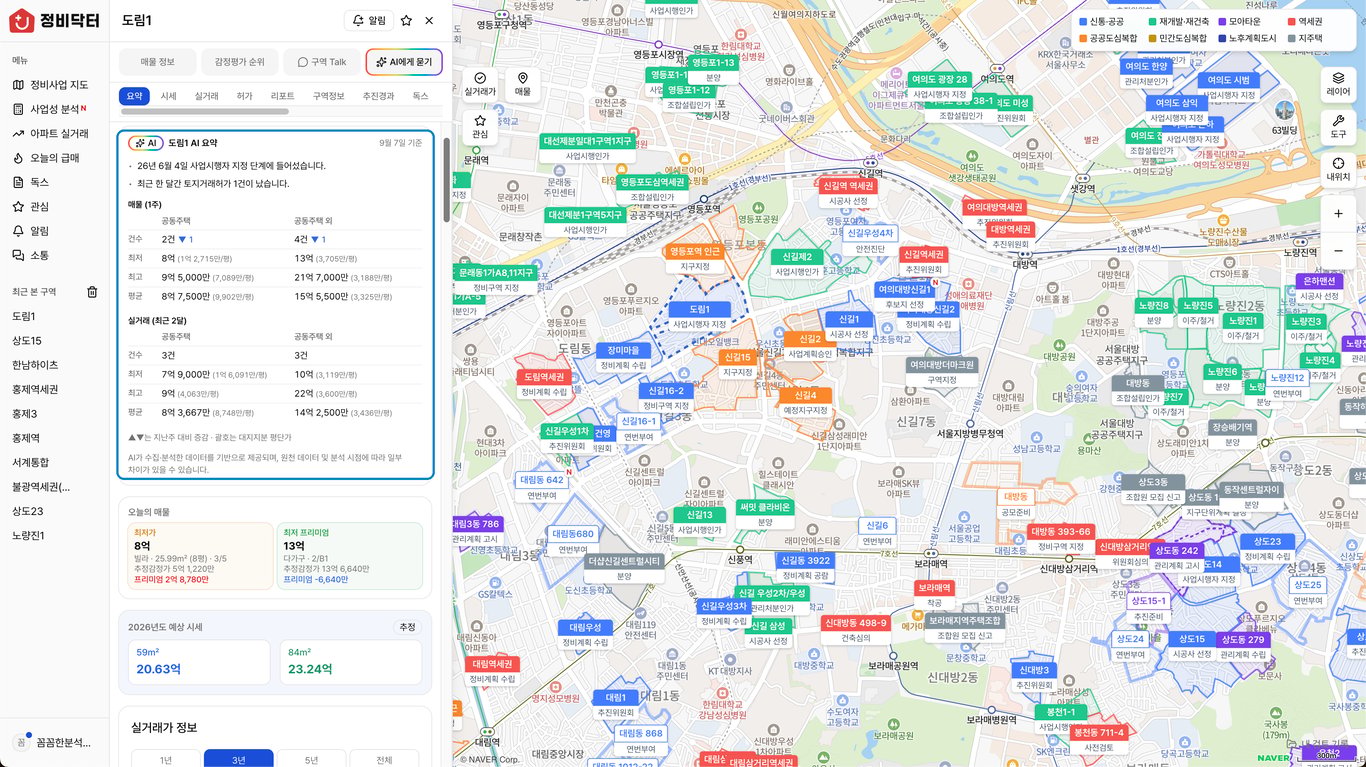The image size is (1366, 767).
Task: Select the 1년 period option
Action: click(x=166, y=760)
